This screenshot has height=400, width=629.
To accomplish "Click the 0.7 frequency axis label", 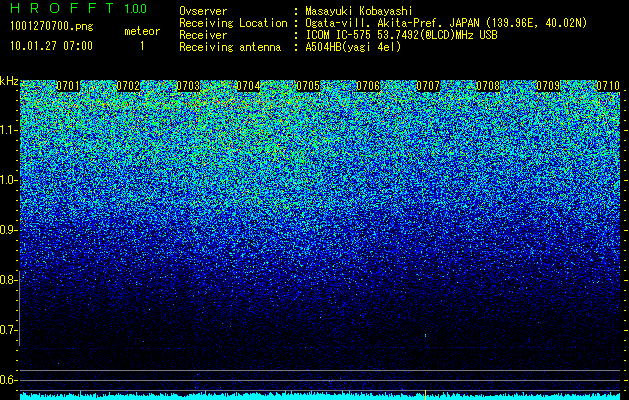I will point(8,330).
